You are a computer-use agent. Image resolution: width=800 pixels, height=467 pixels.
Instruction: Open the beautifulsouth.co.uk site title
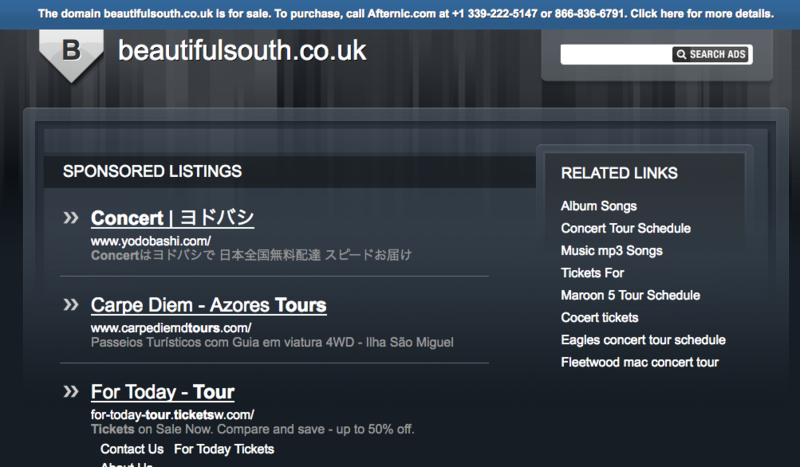(x=242, y=51)
